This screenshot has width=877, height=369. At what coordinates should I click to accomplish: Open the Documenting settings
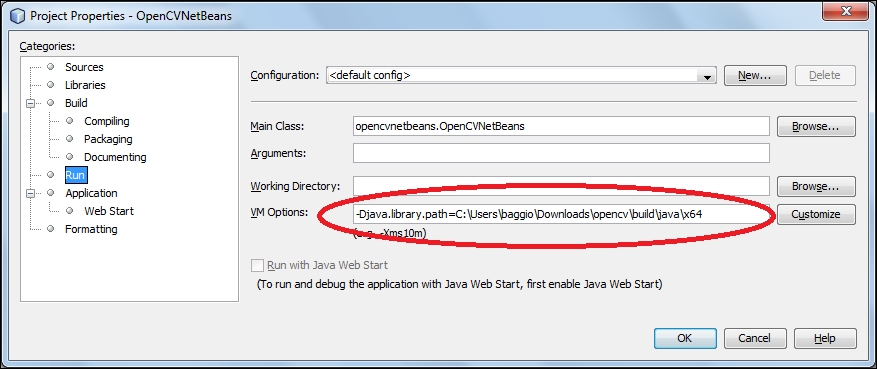click(x=115, y=157)
